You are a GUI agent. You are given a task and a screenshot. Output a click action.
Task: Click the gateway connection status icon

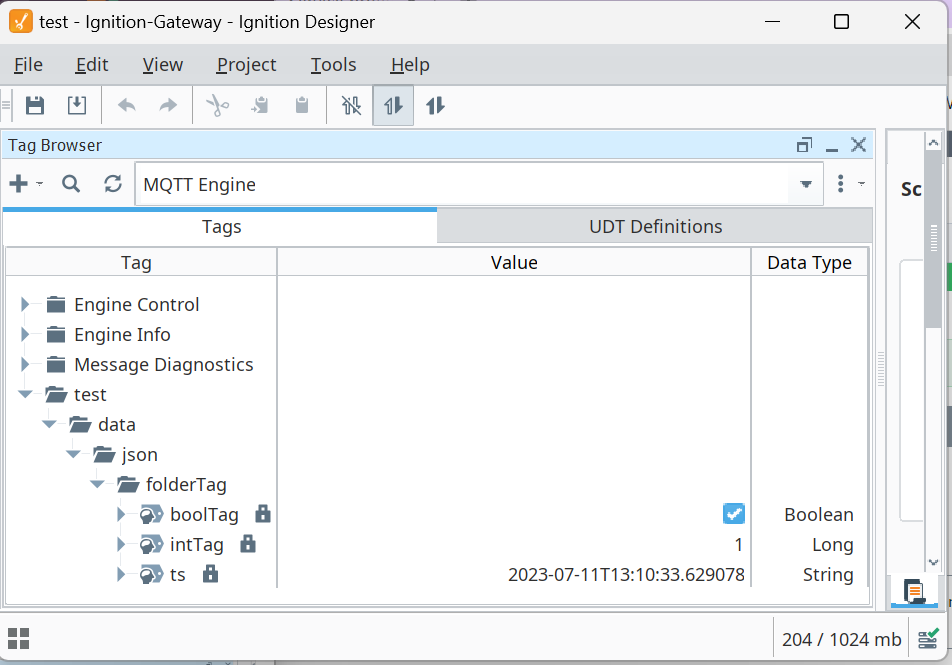(929, 638)
